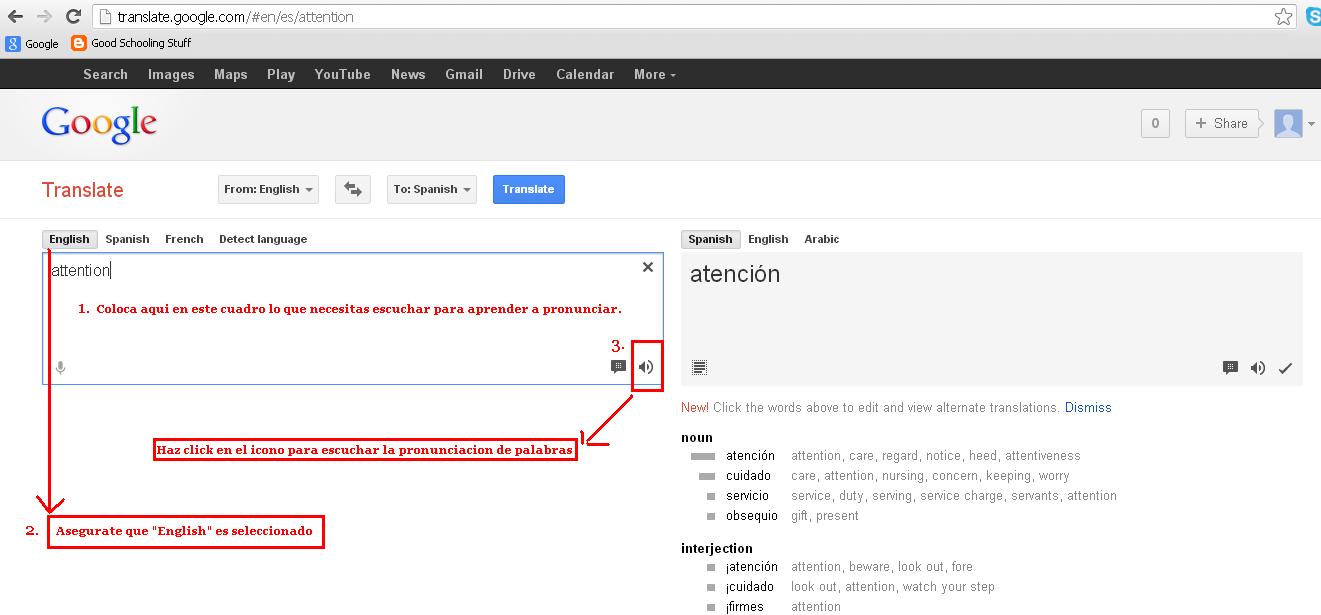Click noun translation servicio
The width and height of the screenshot is (1321, 615).
click(747, 496)
